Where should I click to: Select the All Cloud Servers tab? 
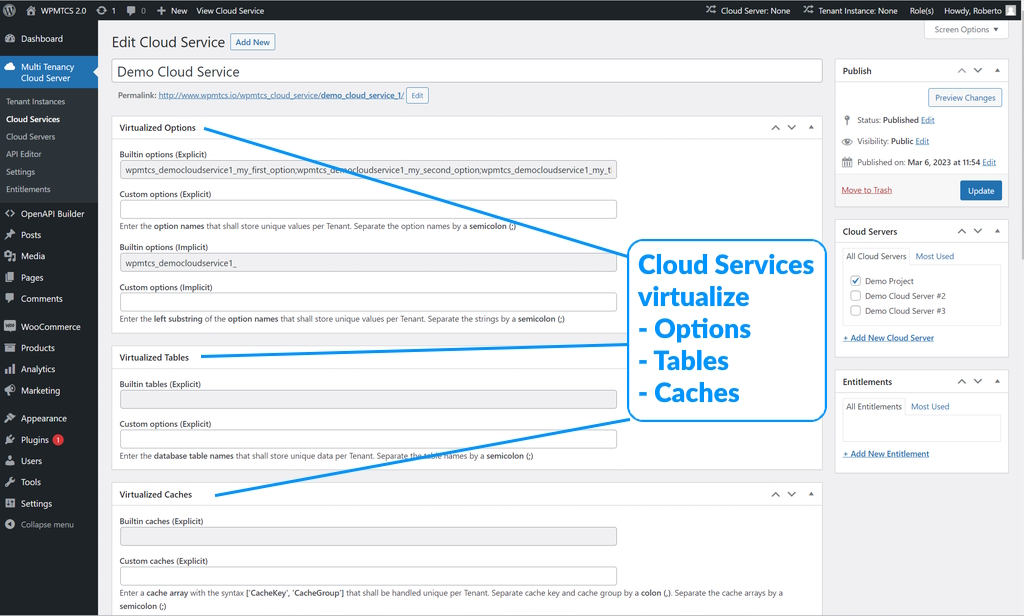point(876,256)
